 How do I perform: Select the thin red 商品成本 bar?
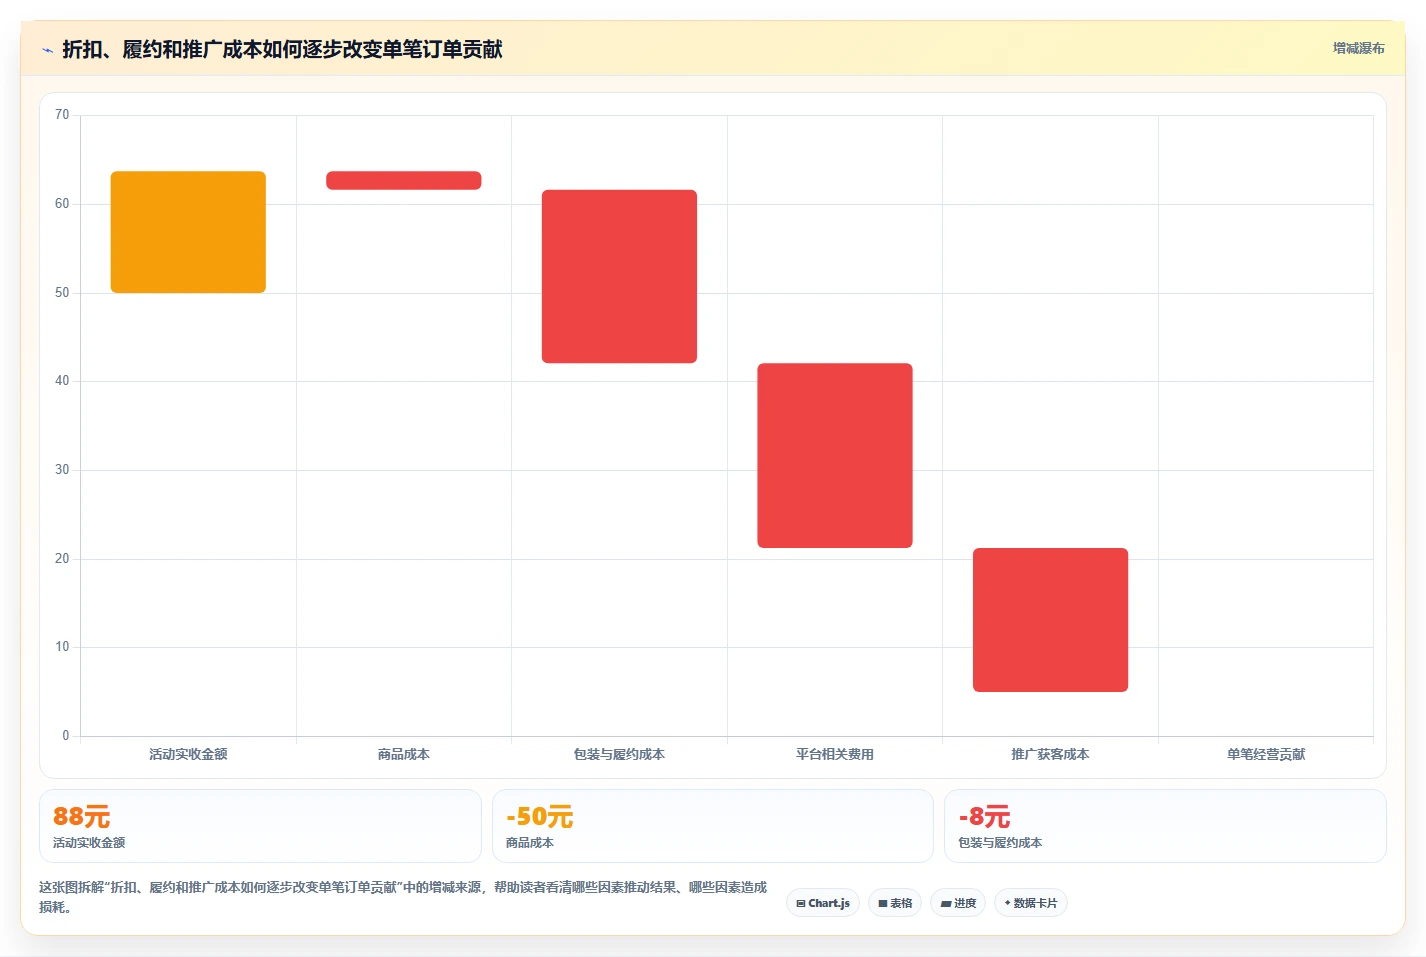[404, 180]
